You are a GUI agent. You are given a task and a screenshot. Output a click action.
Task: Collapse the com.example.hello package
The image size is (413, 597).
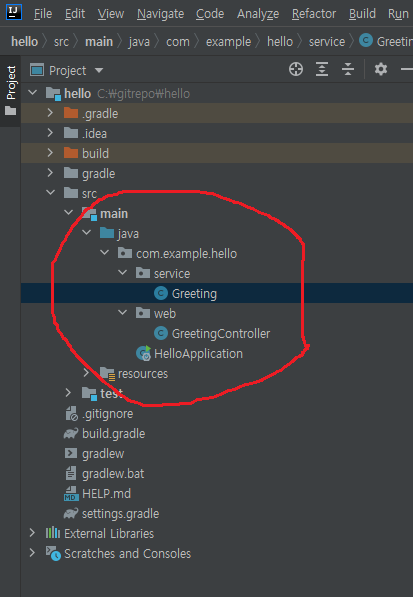point(104,252)
